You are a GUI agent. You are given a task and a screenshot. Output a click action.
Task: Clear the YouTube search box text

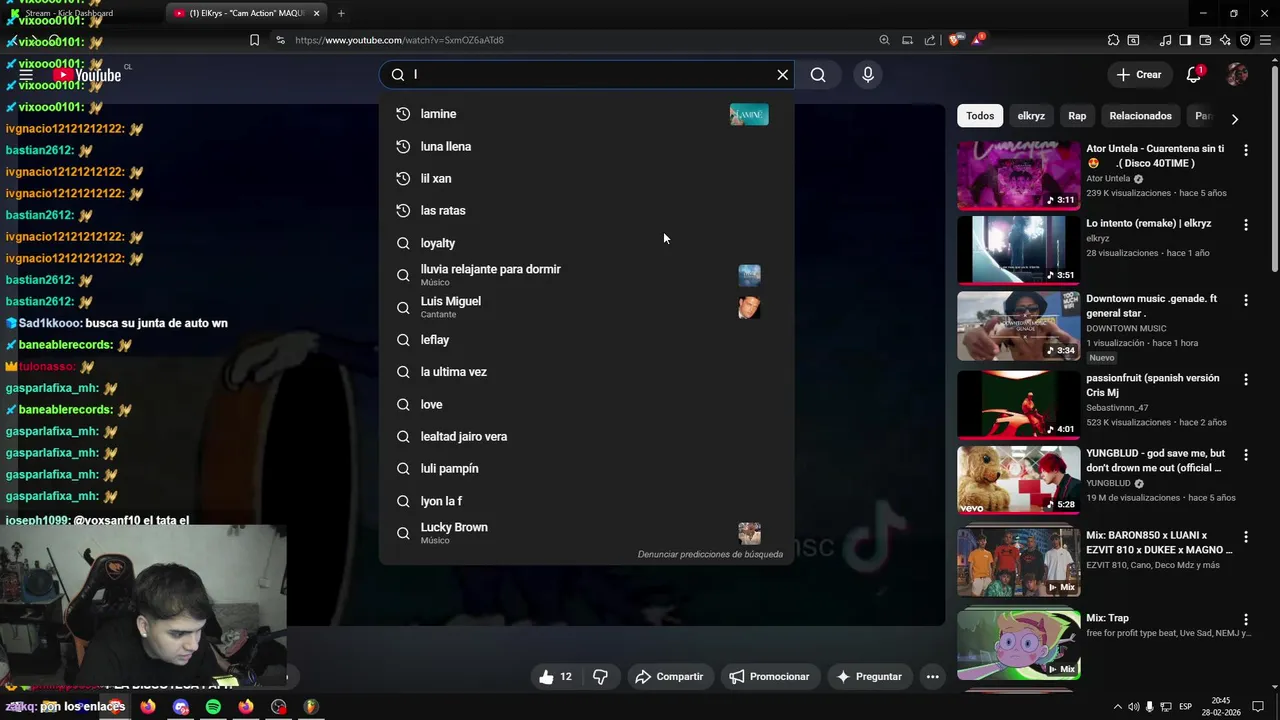coord(783,75)
